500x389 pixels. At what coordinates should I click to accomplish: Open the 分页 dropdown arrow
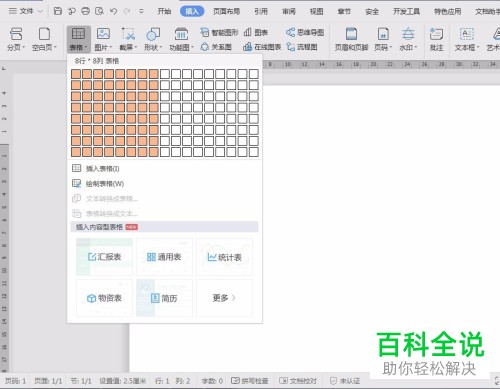click(23, 47)
